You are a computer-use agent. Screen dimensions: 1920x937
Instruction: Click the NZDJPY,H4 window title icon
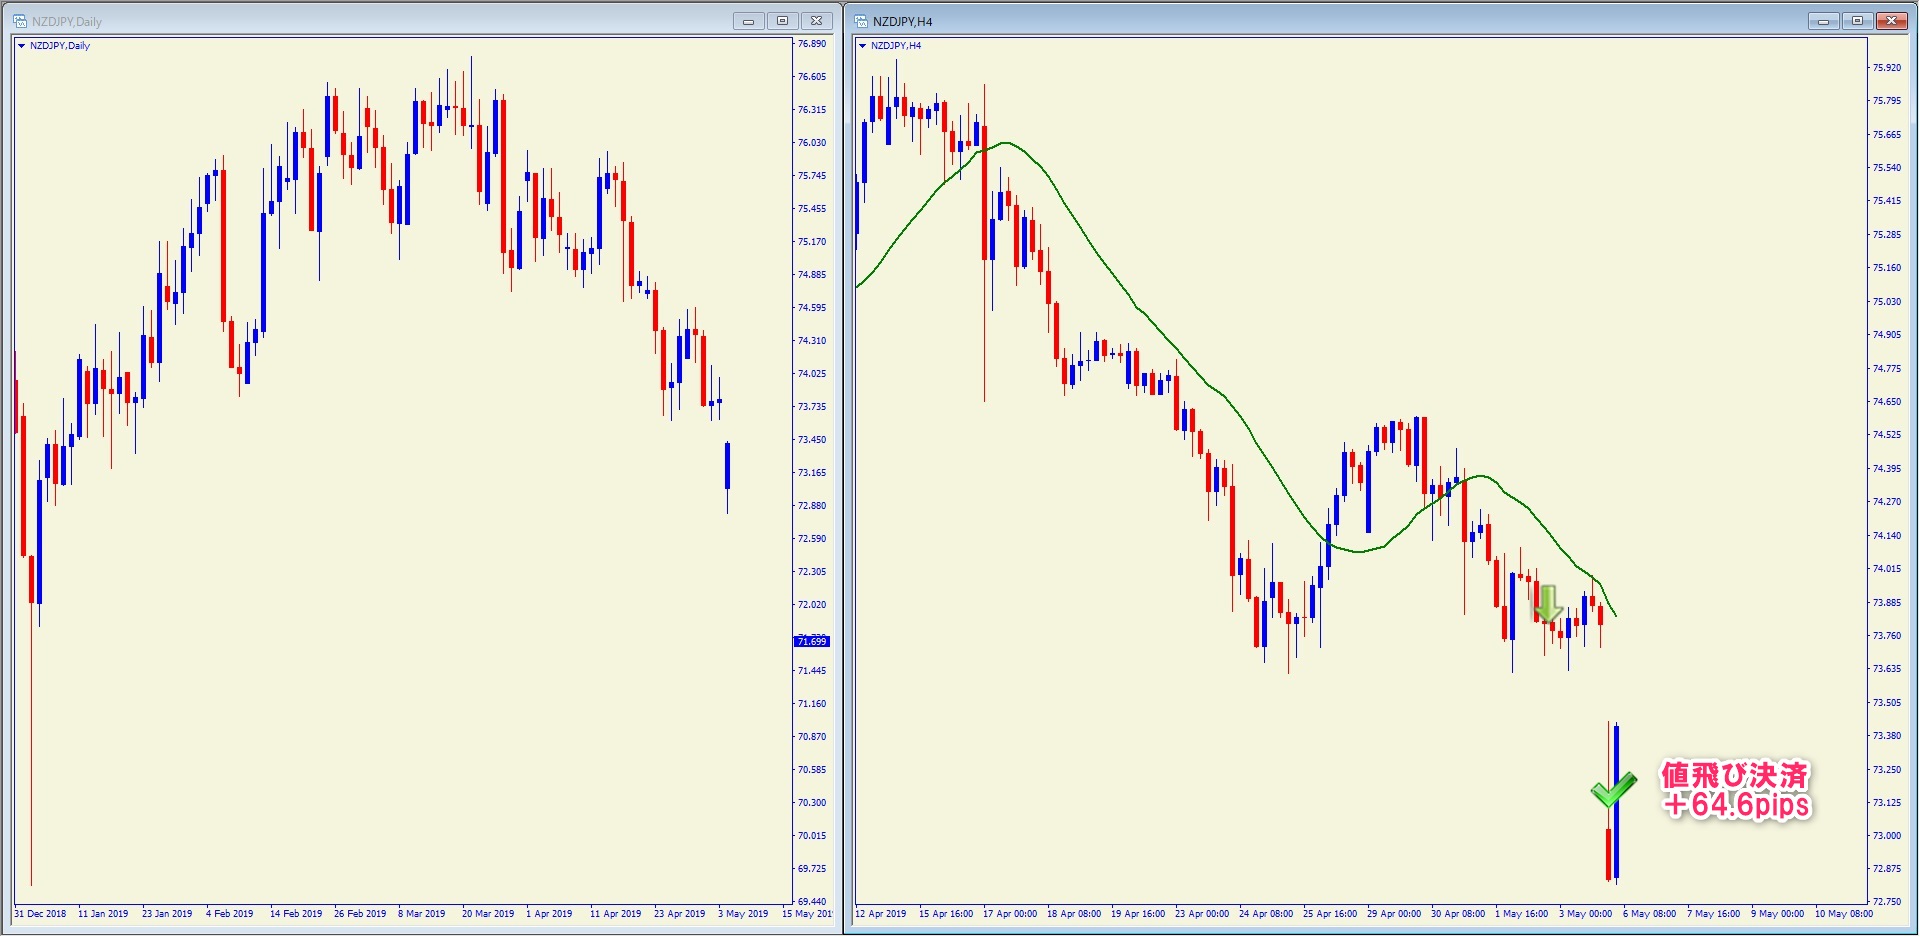tap(861, 21)
